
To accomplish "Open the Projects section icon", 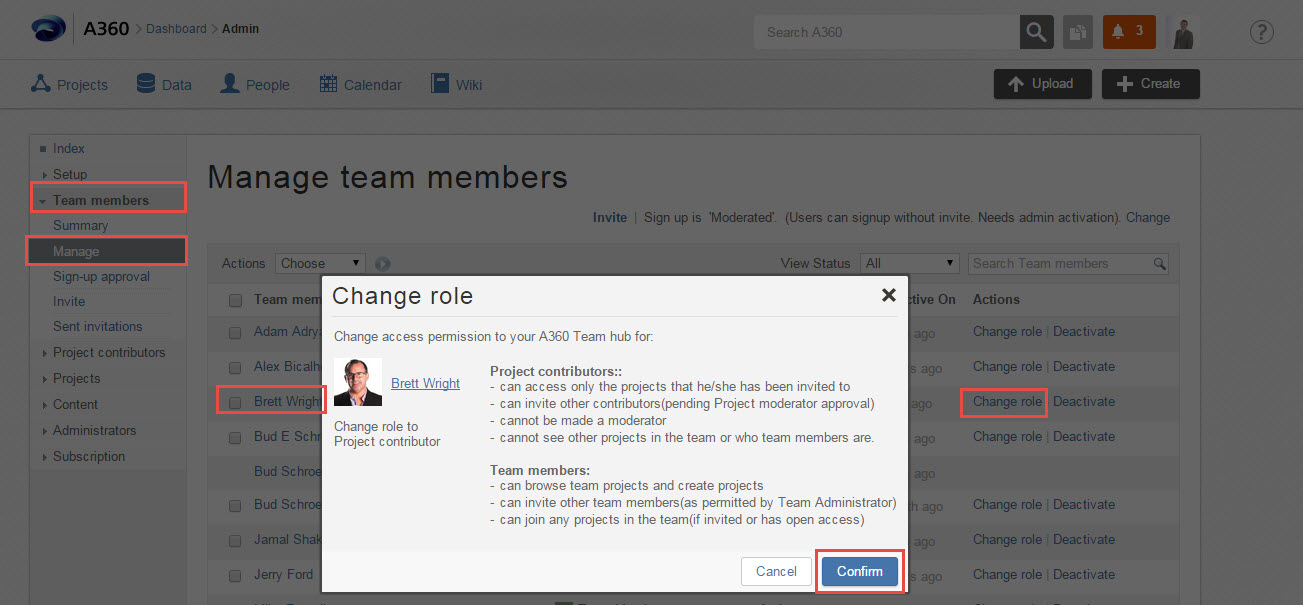I will pyautogui.click(x=41, y=83).
